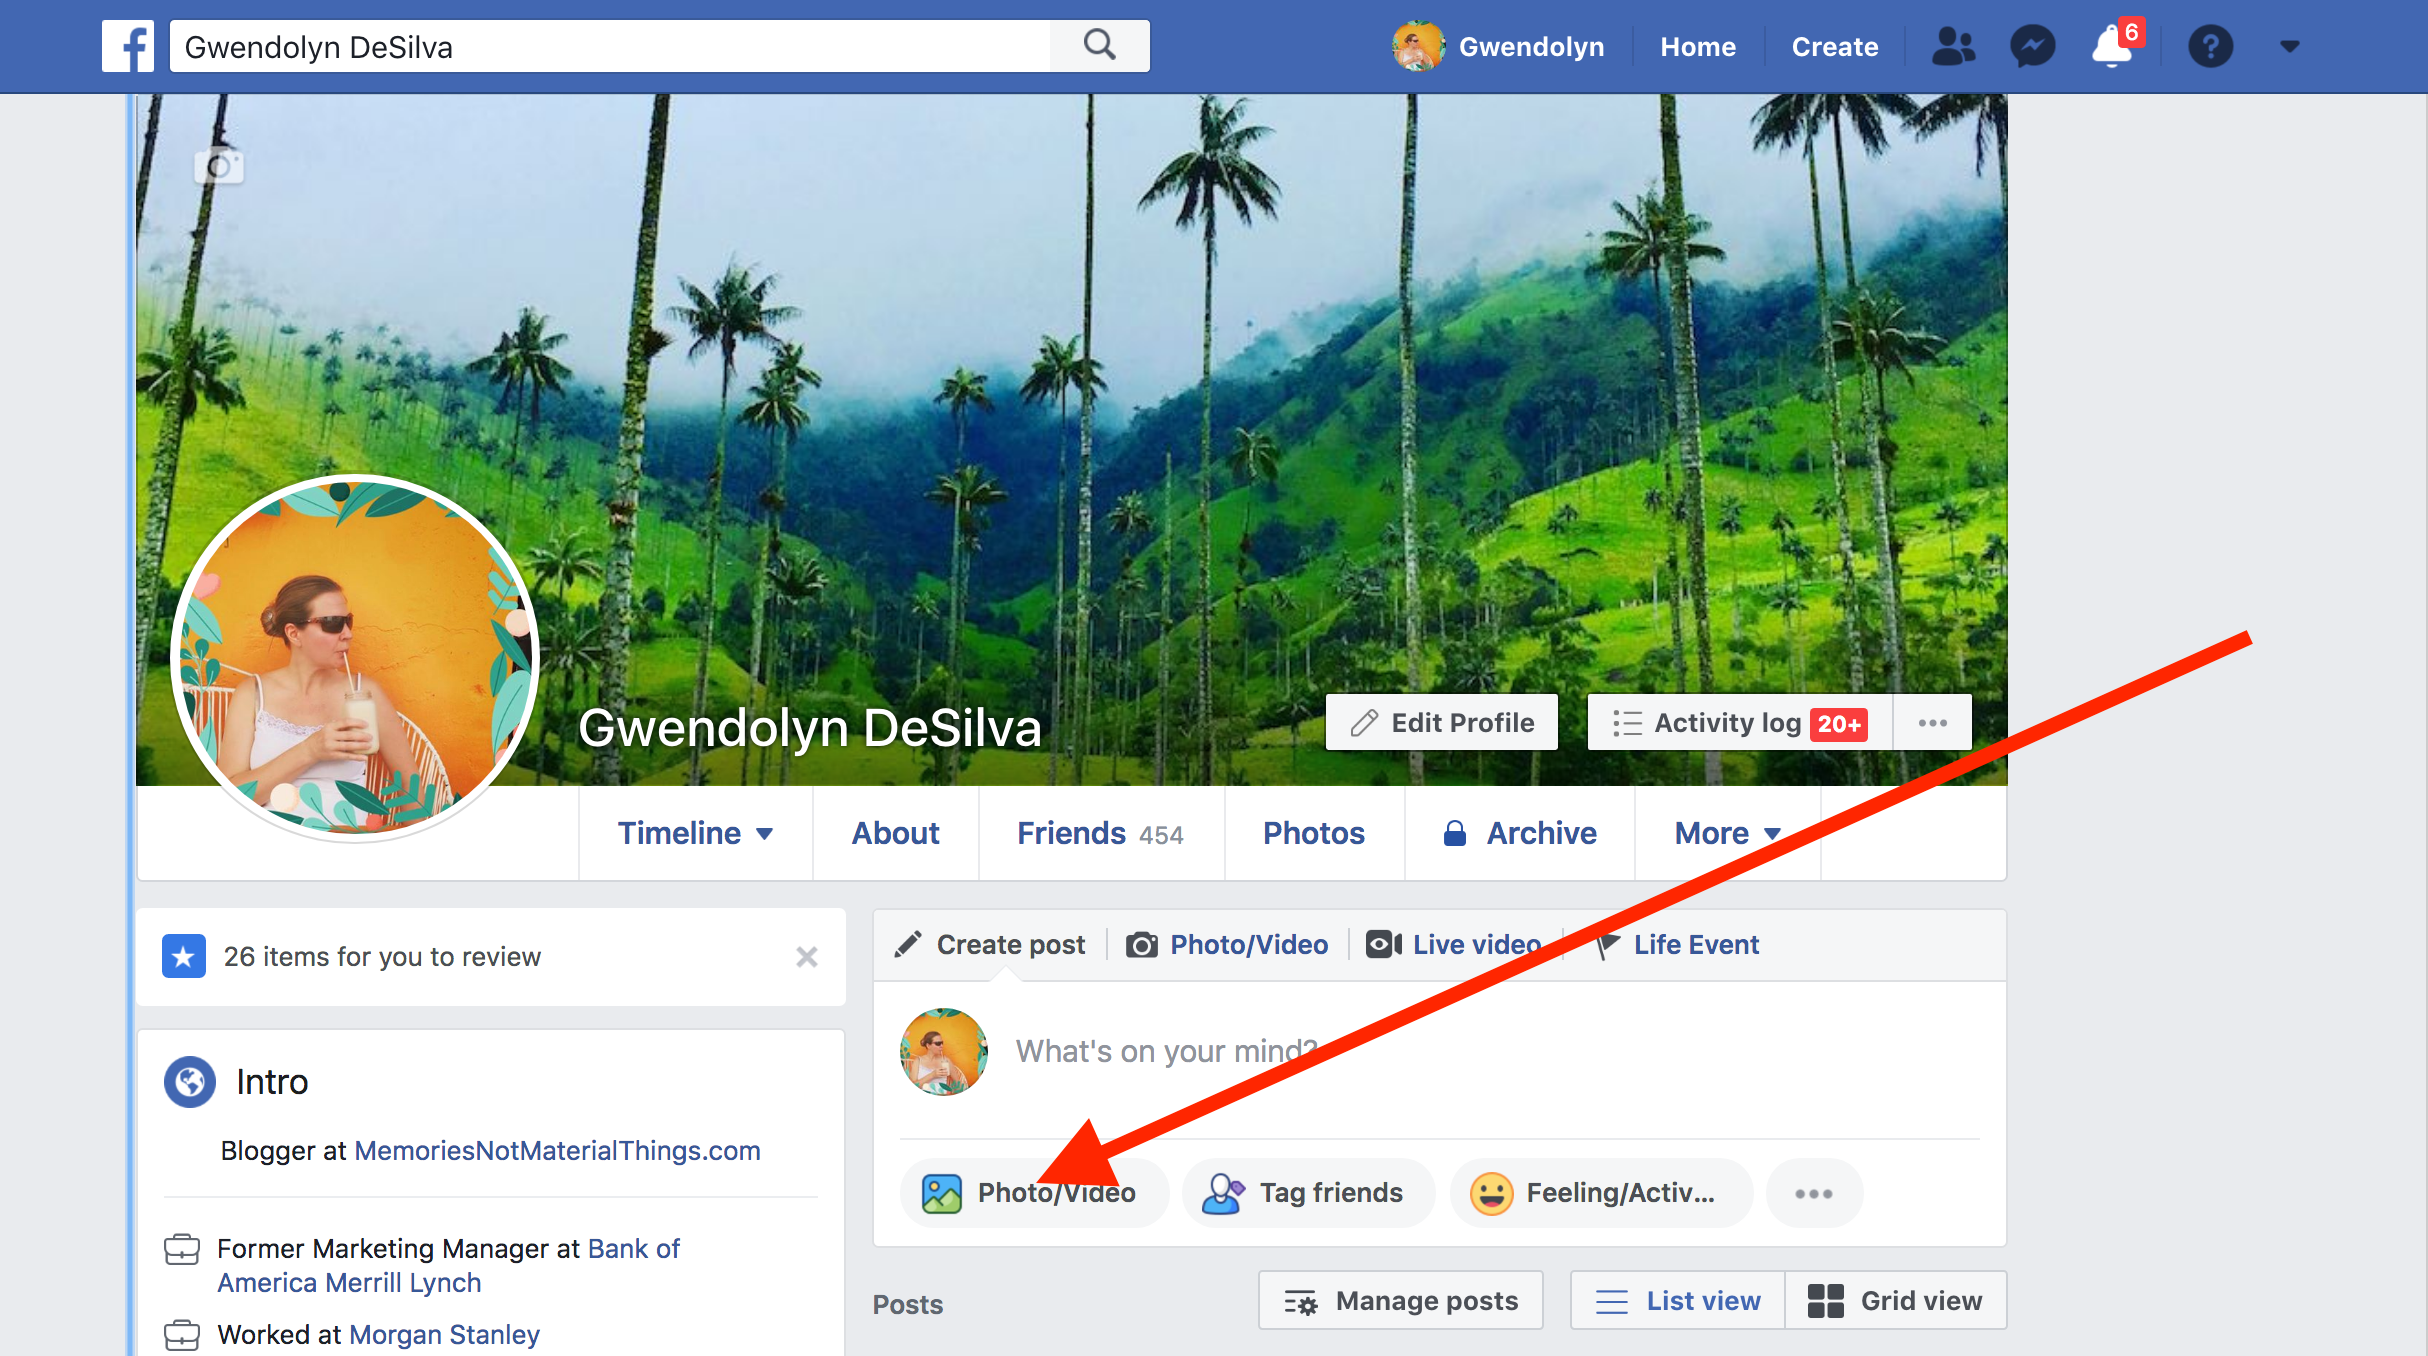Expand the Timeline dropdown
Image resolution: width=2428 pixels, height=1356 pixels.
click(695, 833)
